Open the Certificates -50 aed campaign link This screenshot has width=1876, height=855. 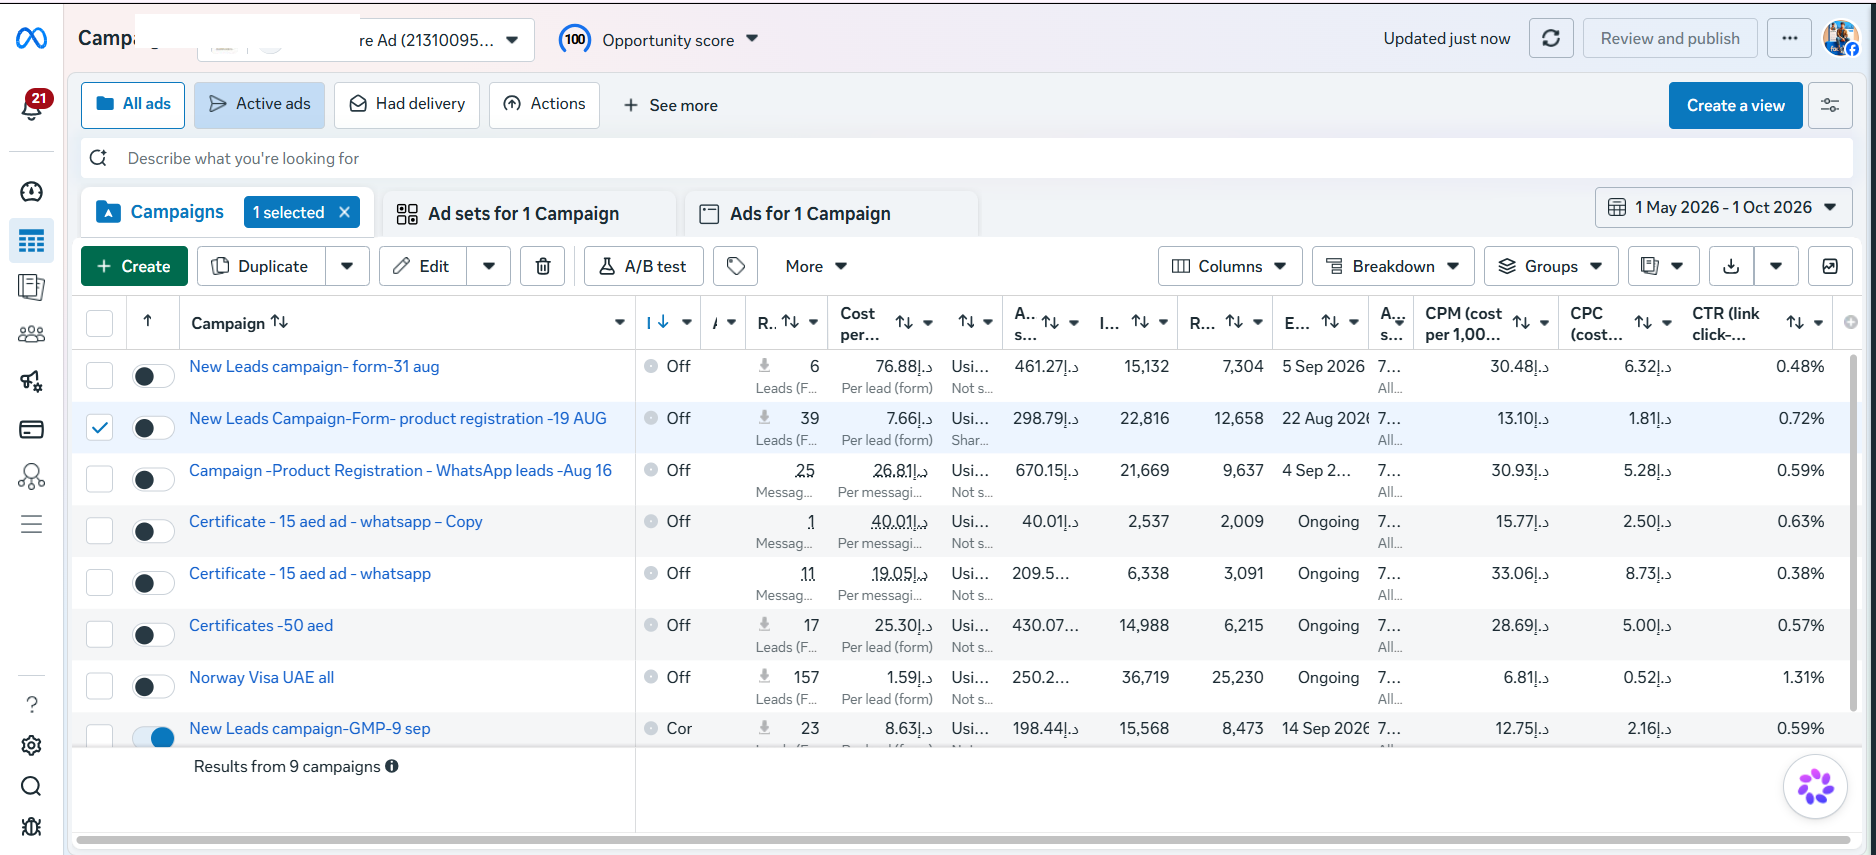coord(261,625)
